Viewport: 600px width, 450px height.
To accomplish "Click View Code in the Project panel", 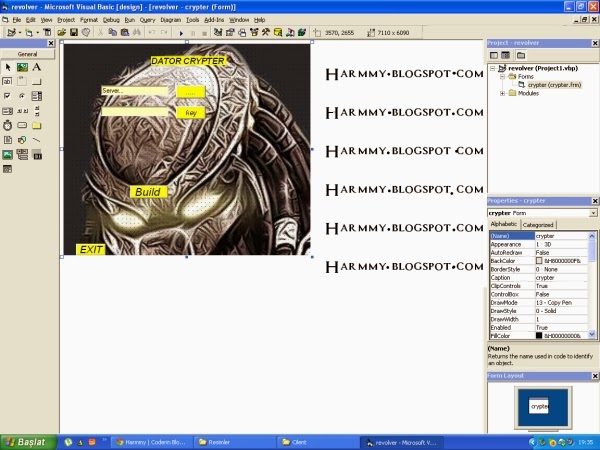I will pos(494,55).
